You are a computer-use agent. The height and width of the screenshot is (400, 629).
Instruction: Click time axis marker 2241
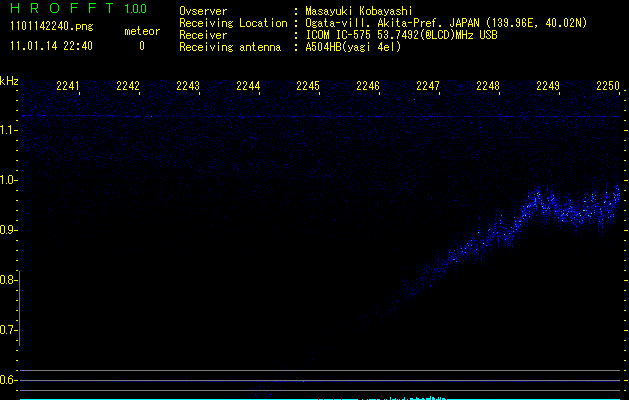pyautogui.click(x=68, y=86)
